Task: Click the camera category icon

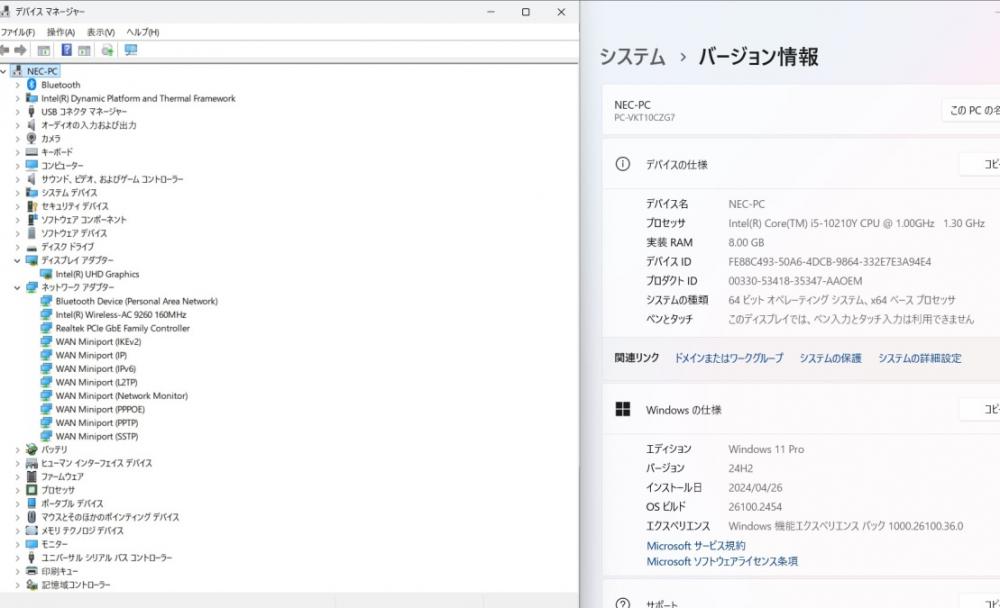Action: [x=31, y=138]
